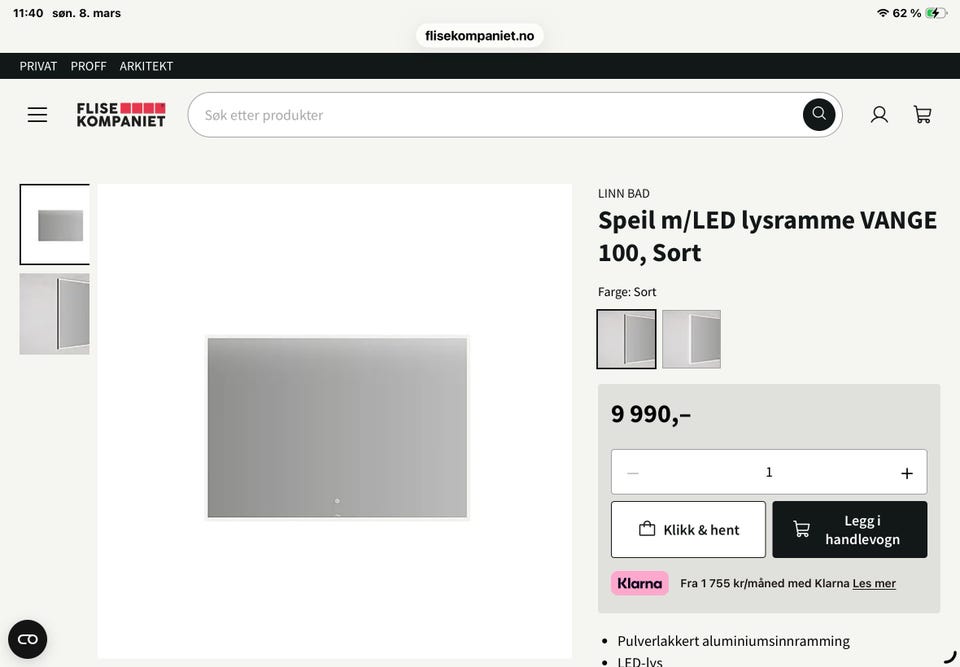Viewport: 960px width, 667px height.
Task: Open the shopping cart icon in header
Action: click(x=923, y=115)
